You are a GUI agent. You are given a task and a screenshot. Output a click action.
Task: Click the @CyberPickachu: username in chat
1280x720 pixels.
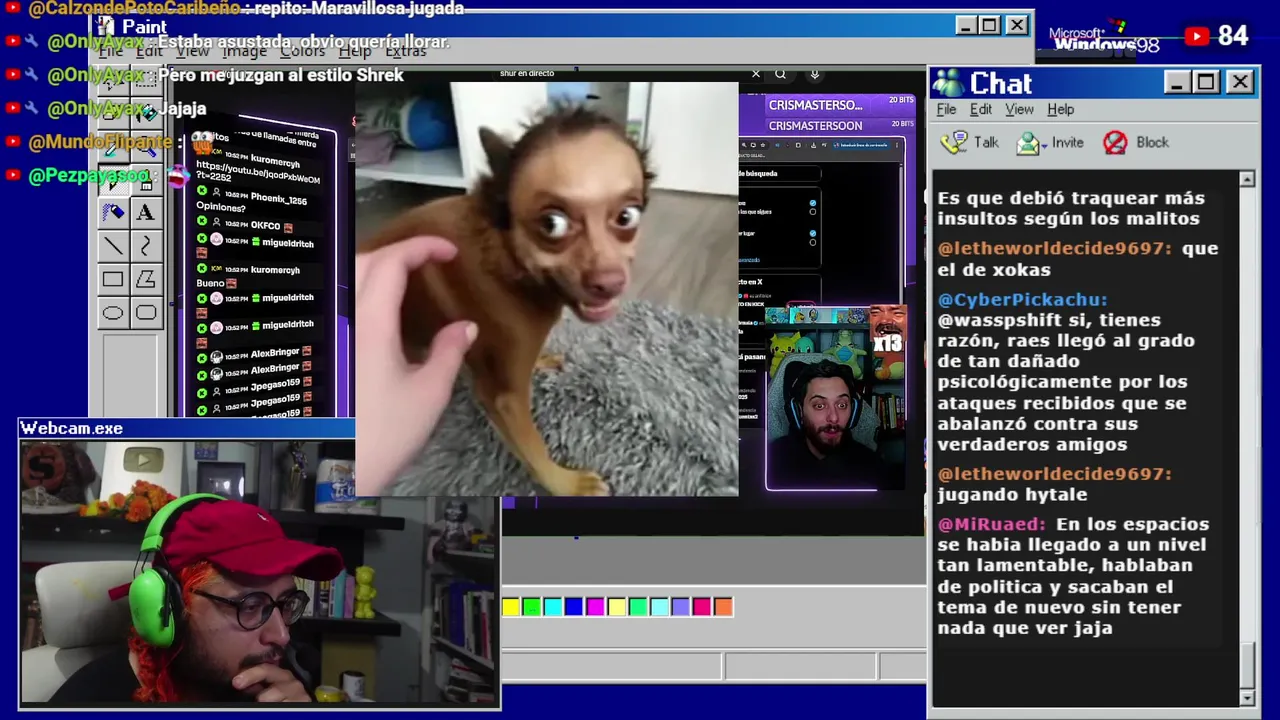tap(1022, 299)
